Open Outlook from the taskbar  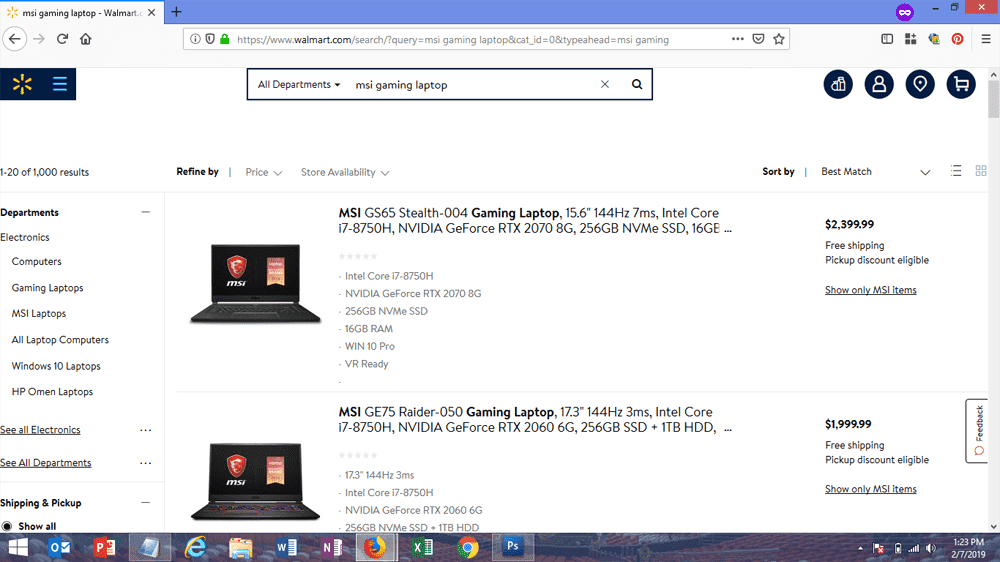pyautogui.click(x=59, y=547)
